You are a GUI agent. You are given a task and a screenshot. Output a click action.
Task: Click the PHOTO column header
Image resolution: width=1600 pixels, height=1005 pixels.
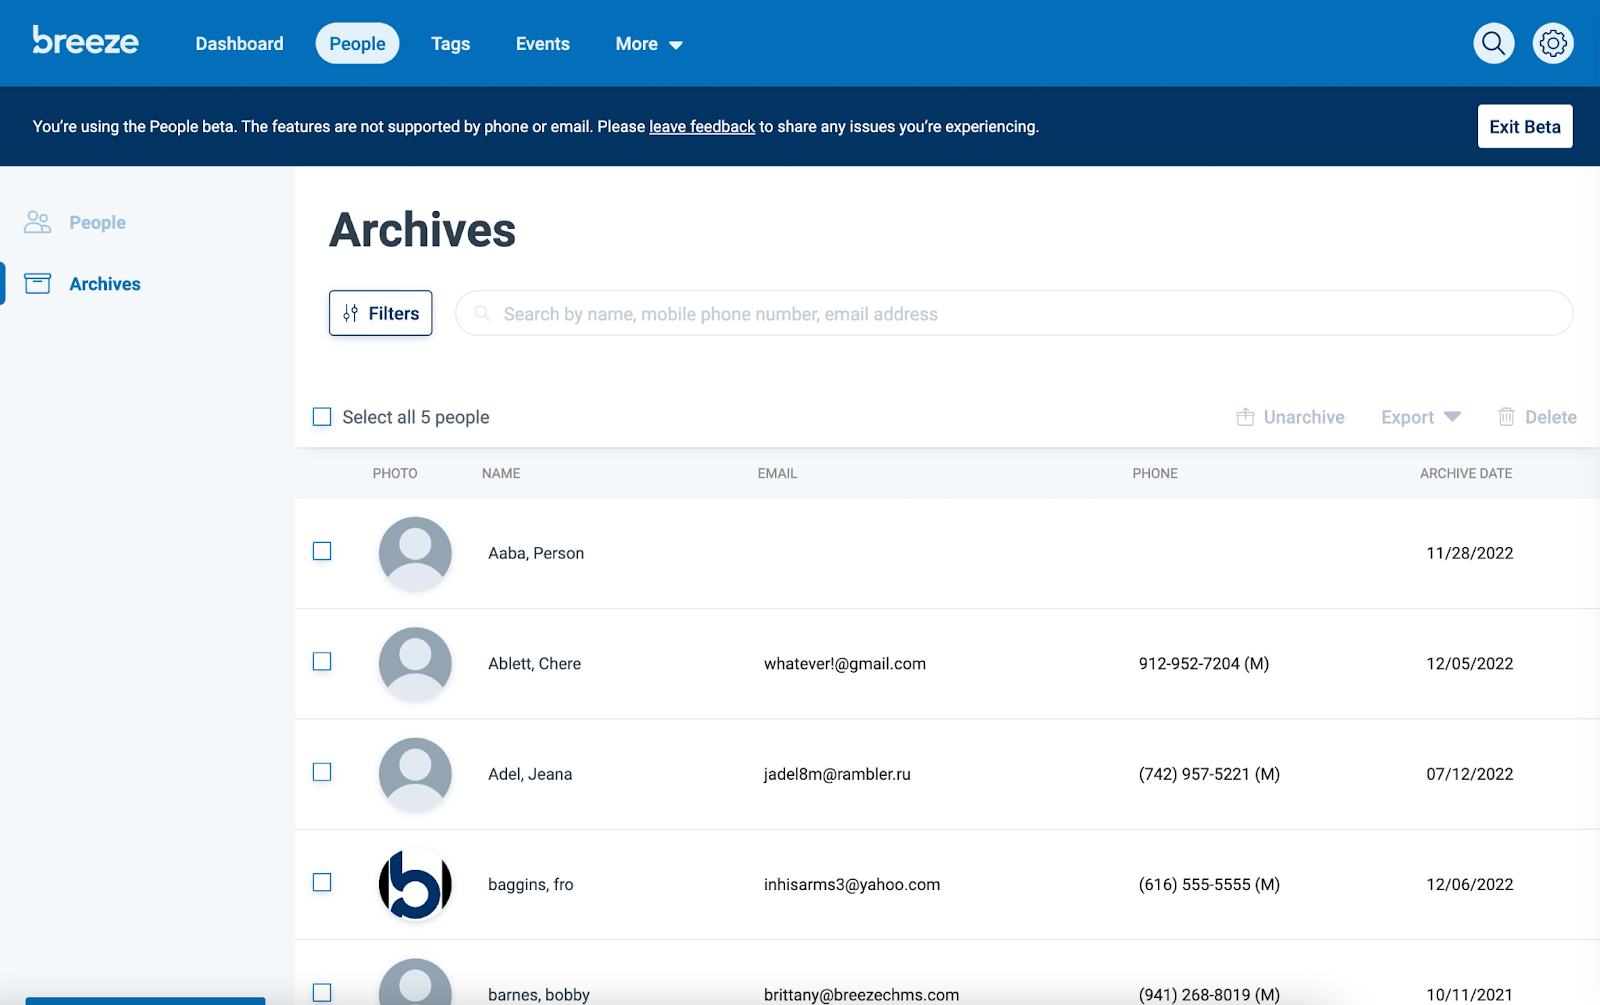pyautogui.click(x=395, y=473)
